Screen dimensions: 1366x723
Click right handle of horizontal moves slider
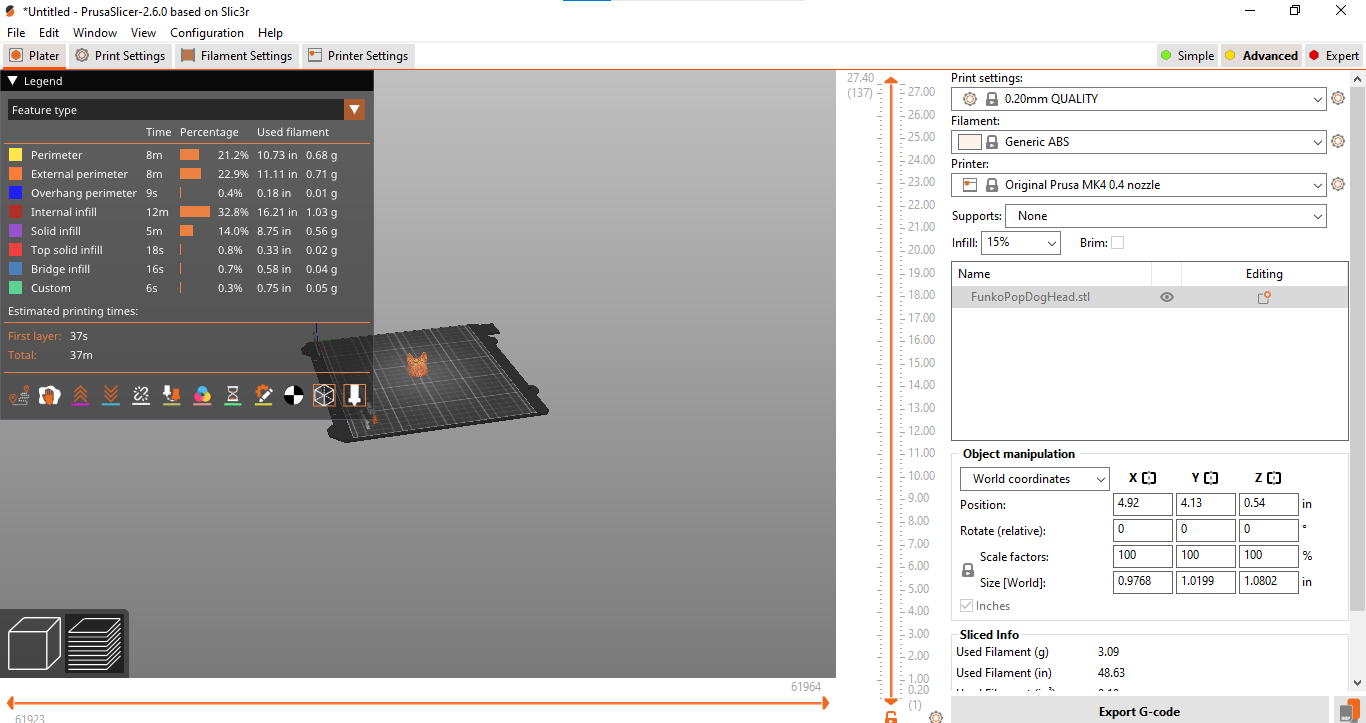click(x=827, y=703)
